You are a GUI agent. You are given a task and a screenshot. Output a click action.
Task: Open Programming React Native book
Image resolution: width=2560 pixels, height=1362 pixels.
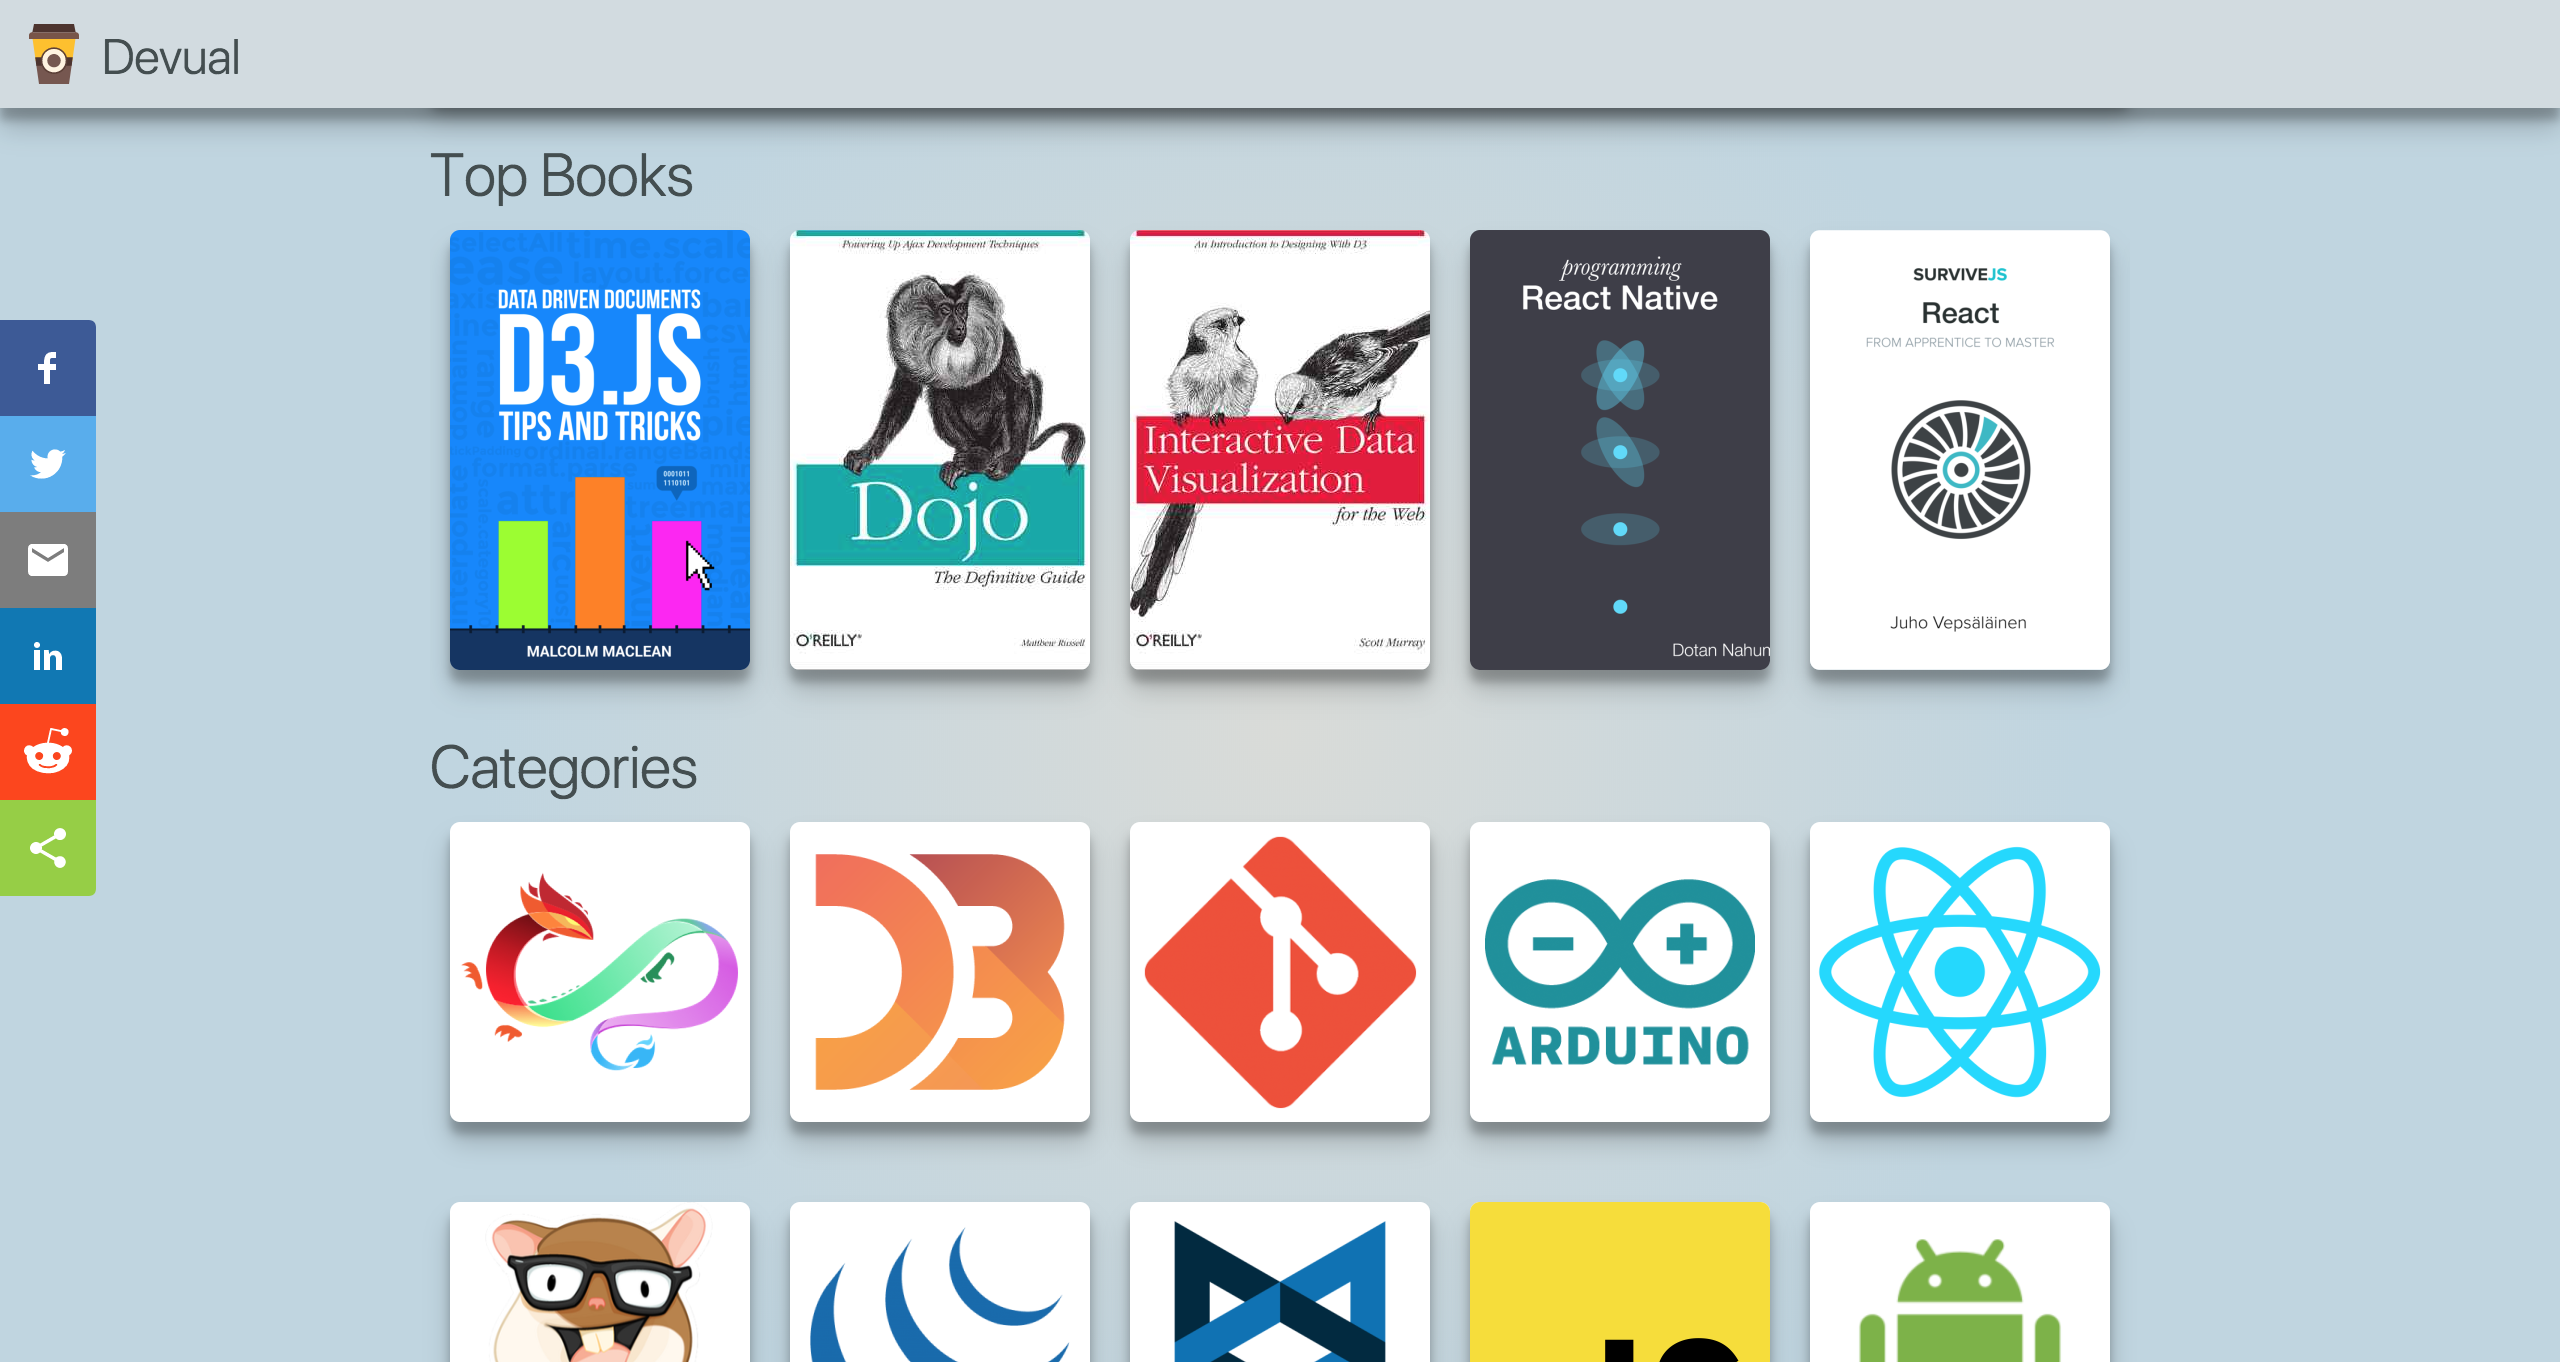coord(1619,450)
